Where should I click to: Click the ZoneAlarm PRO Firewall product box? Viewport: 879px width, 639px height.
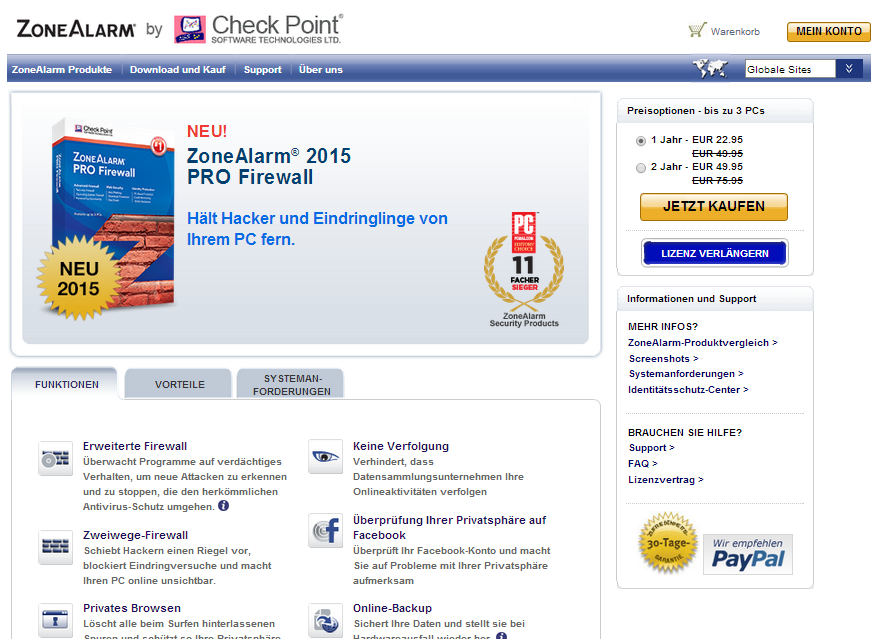click(112, 213)
